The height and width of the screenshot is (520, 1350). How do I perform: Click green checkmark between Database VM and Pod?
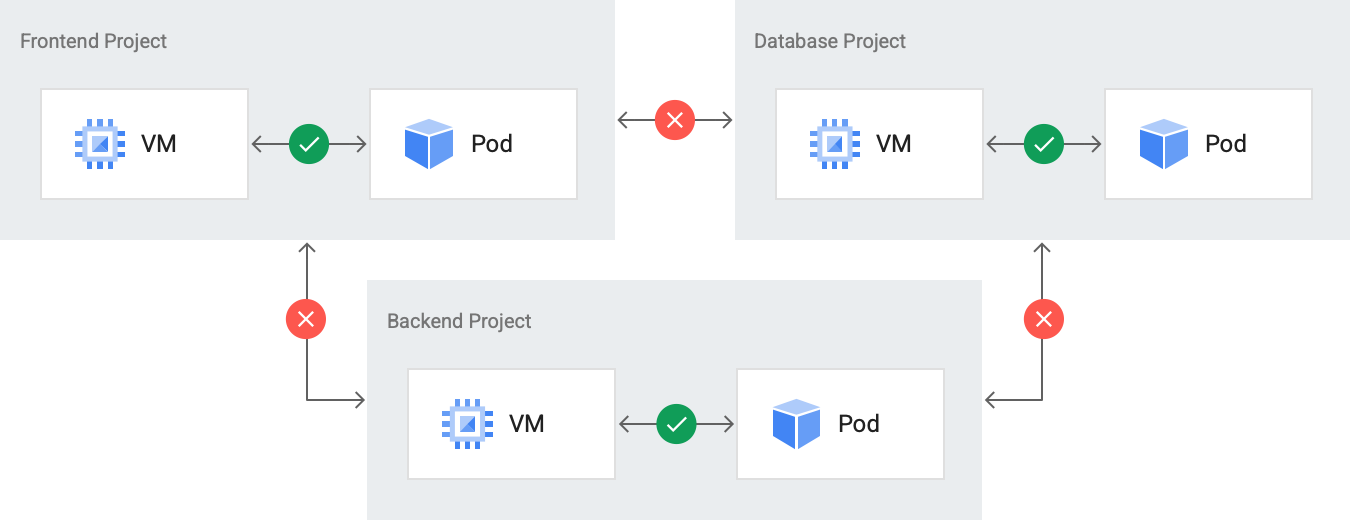tap(1044, 144)
